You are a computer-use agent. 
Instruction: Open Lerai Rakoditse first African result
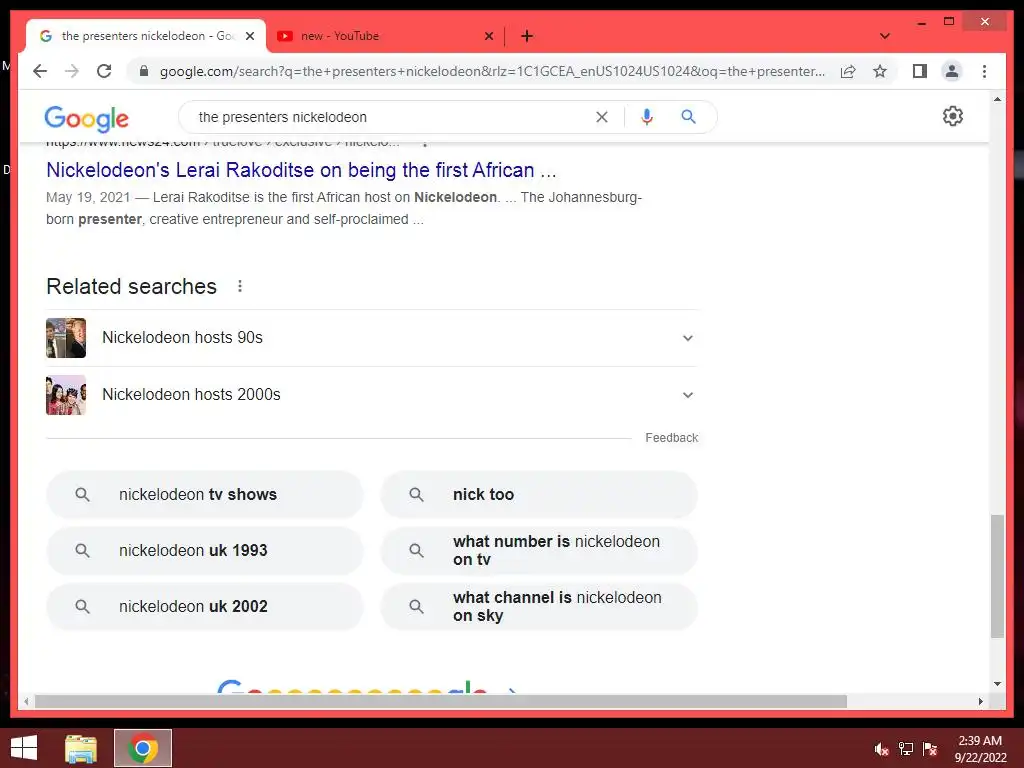[301, 170]
